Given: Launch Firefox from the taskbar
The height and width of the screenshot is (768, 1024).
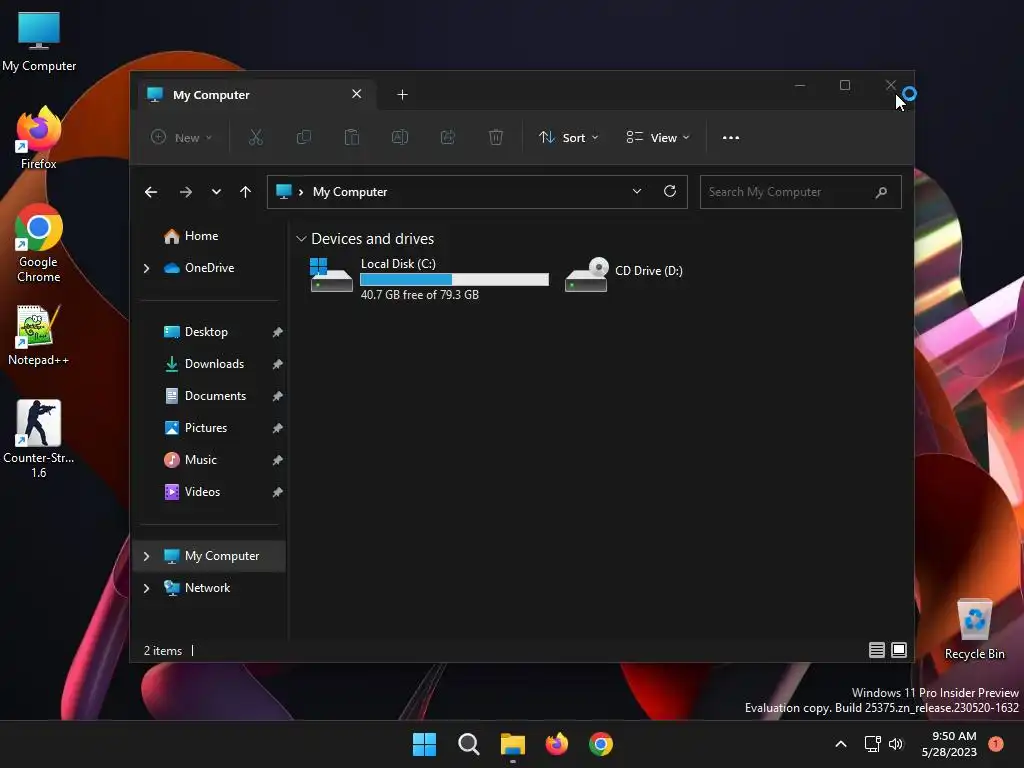Looking at the screenshot, I should [x=556, y=744].
